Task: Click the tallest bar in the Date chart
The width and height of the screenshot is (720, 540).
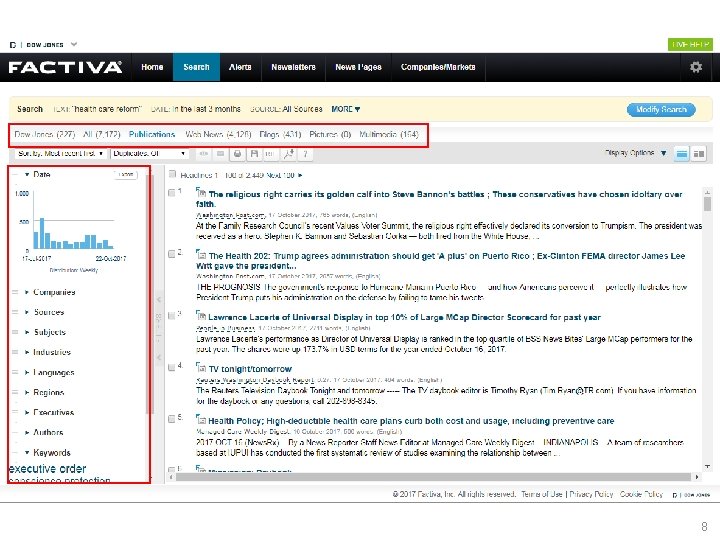Action: click(x=42, y=233)
